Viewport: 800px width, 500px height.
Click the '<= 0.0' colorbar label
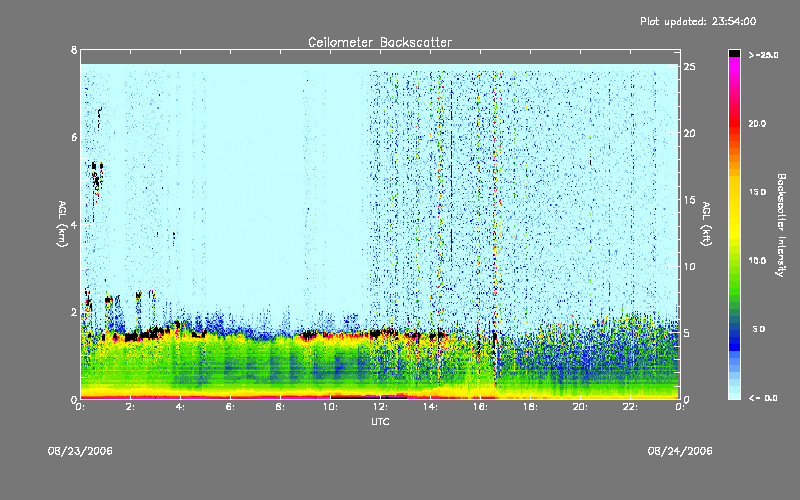(763, 398)
